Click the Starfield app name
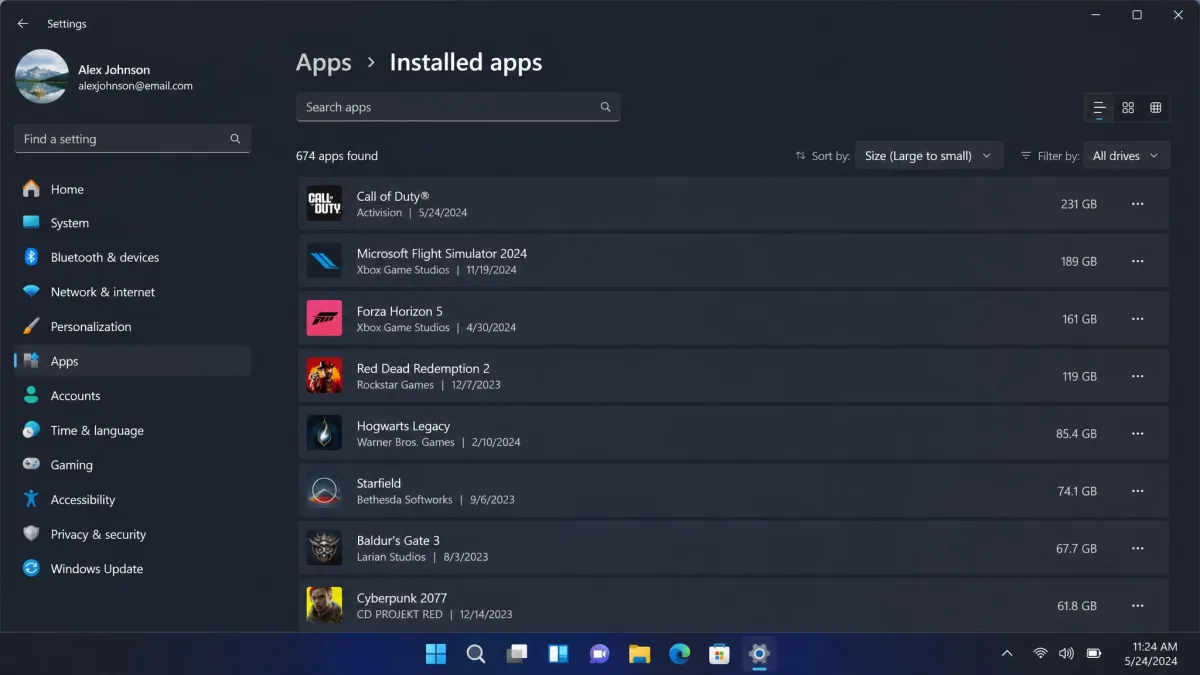1200x675 pixels. click(379, 483)
